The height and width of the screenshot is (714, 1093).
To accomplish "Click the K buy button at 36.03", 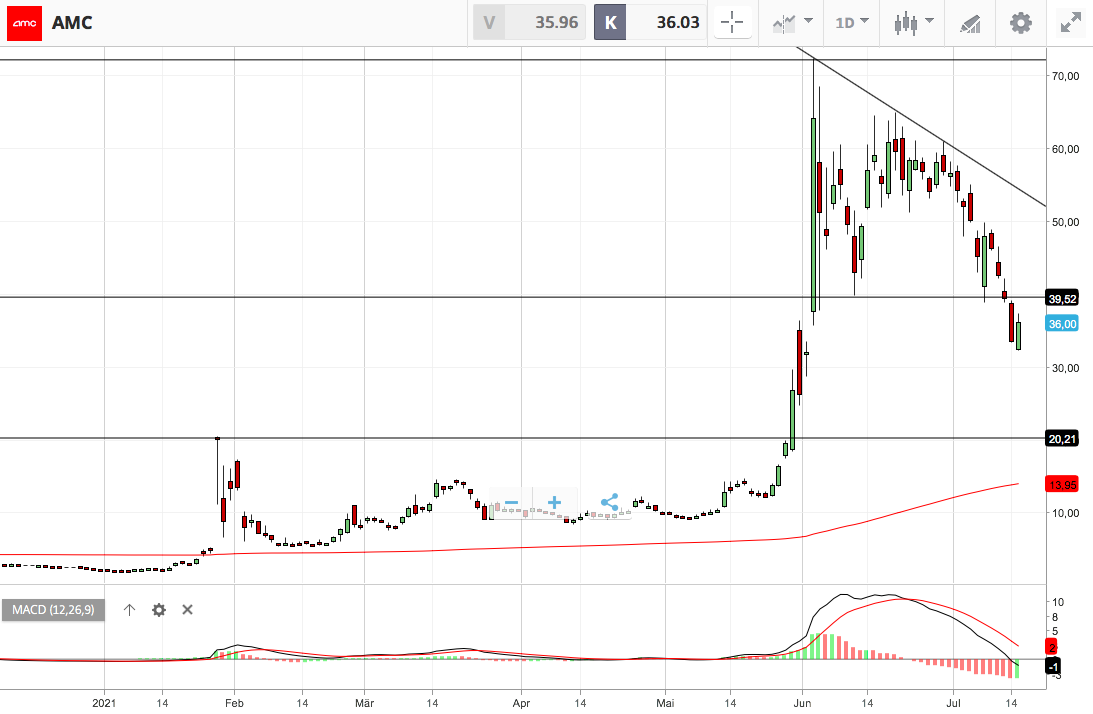I will click(x=650, y=22).
